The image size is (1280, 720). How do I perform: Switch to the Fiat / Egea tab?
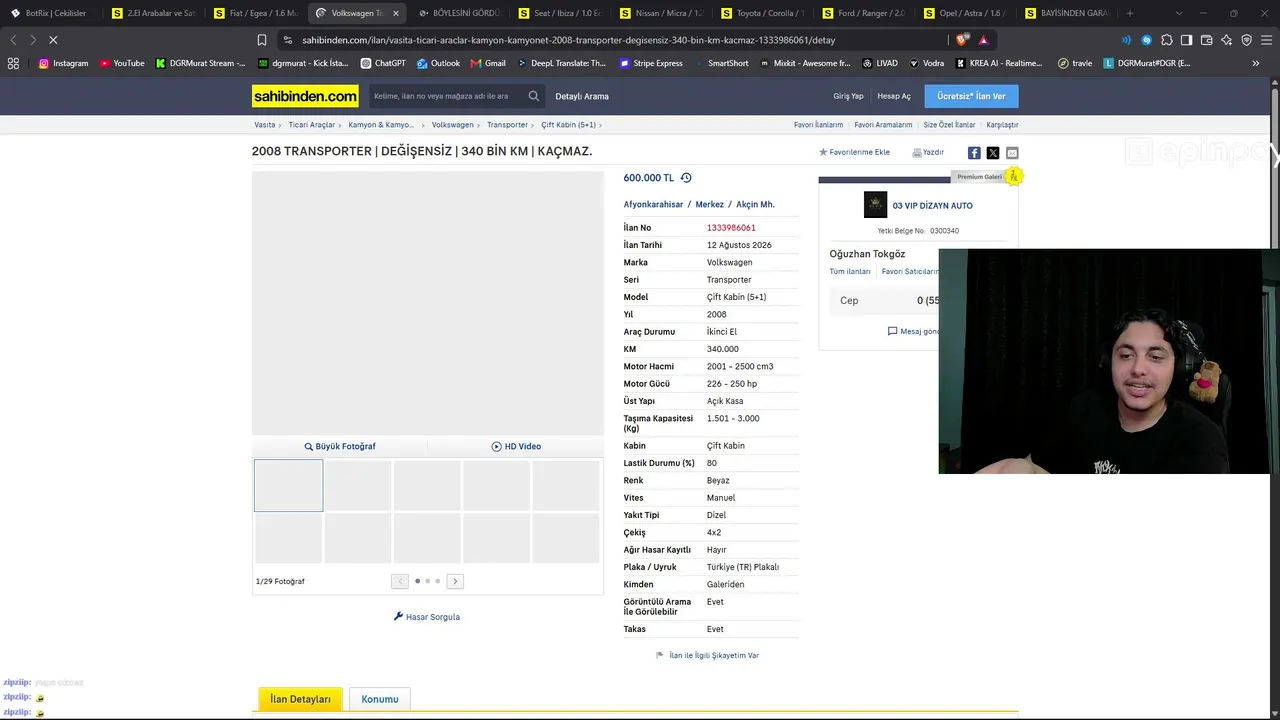tap(255, 13)
